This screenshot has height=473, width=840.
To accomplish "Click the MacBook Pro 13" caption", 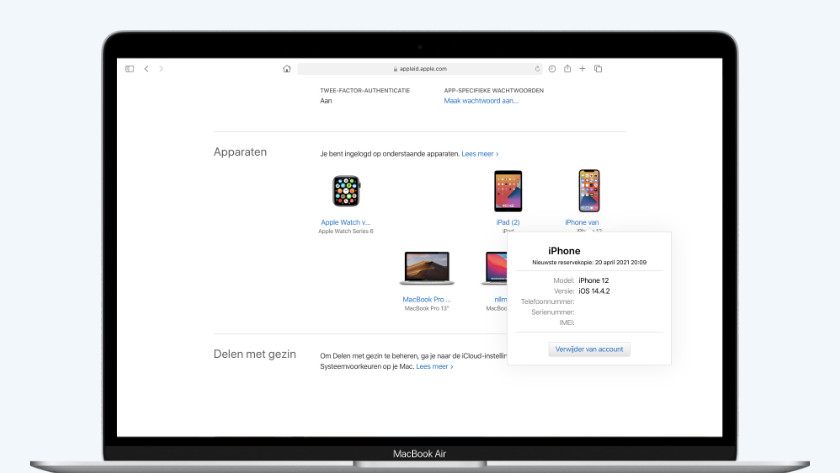I will pos(426,309).
